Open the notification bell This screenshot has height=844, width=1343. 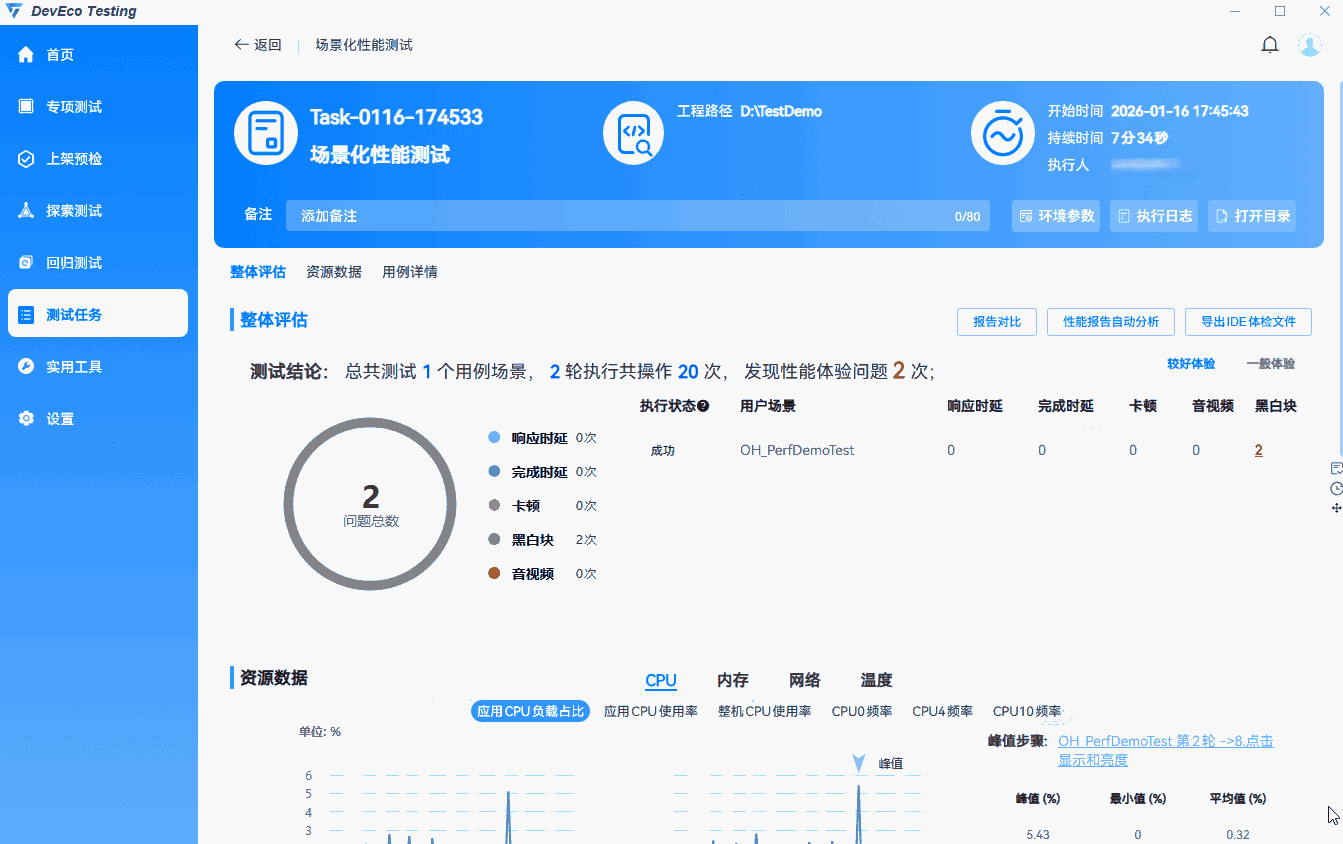tap(1270, 45)
